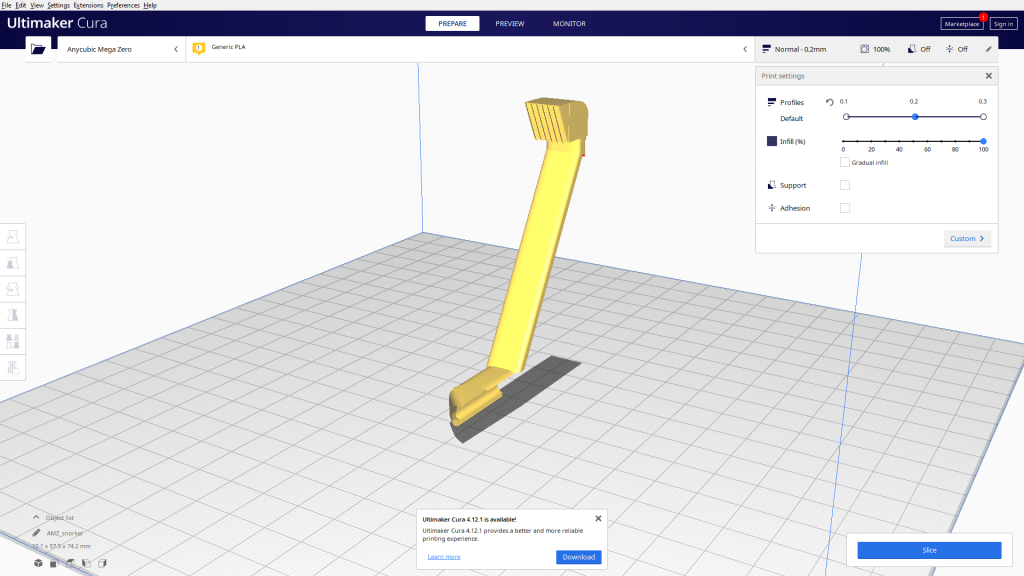Viewport: 1024px width, 576px height.
Task: Expand the Anycubic Mega Zero printer selector
Action: [121, 49]
